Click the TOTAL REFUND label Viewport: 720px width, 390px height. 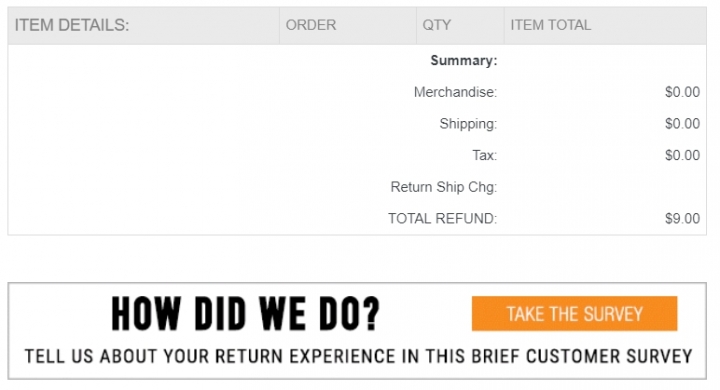coord(442,218)
